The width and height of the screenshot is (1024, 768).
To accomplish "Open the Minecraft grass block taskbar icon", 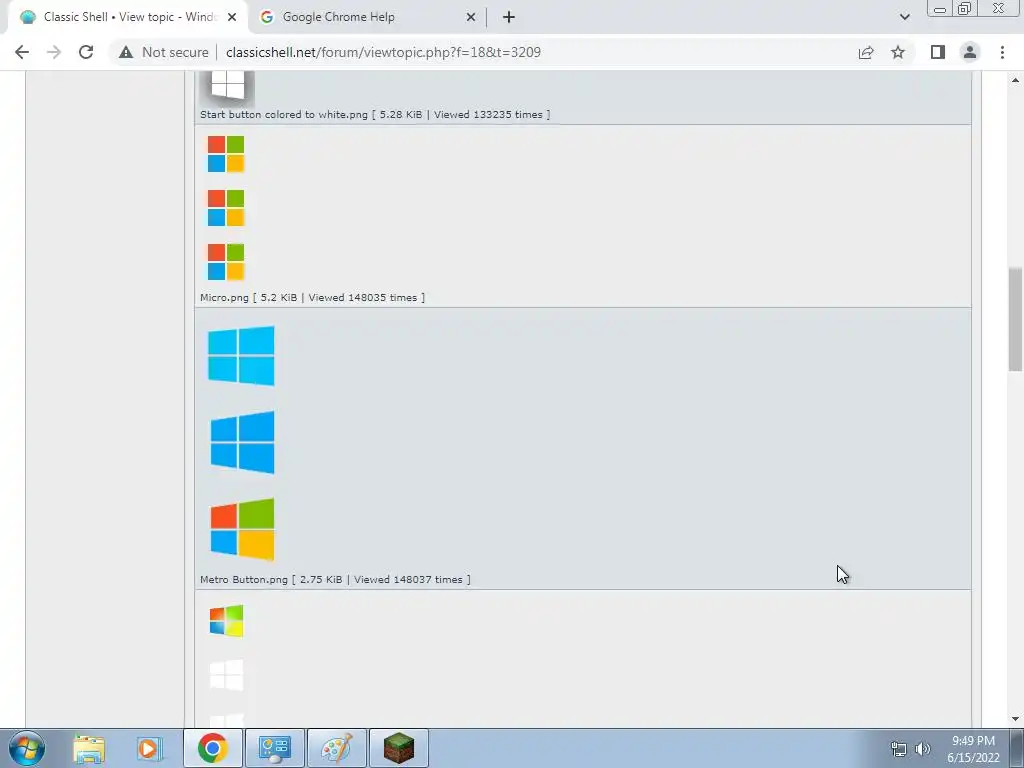I will pyautogui.click(x=399, y=748).
